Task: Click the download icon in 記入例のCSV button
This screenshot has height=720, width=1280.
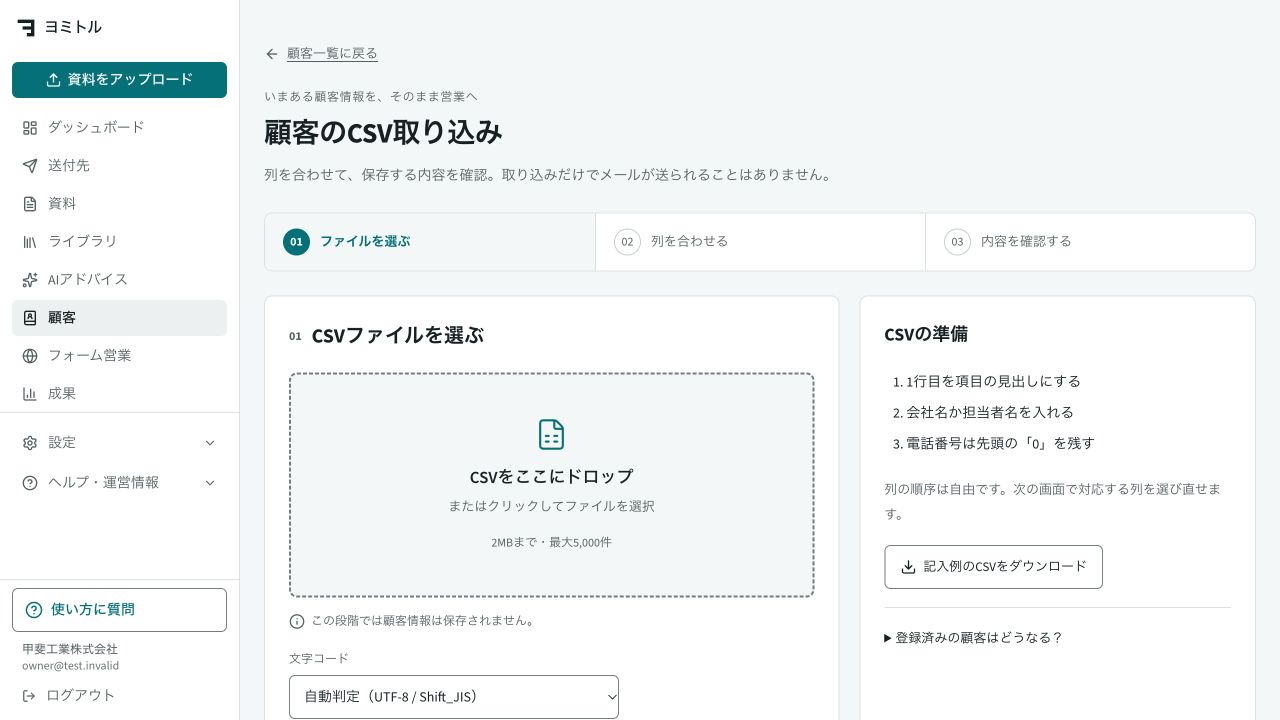Action: pos(908,567)
